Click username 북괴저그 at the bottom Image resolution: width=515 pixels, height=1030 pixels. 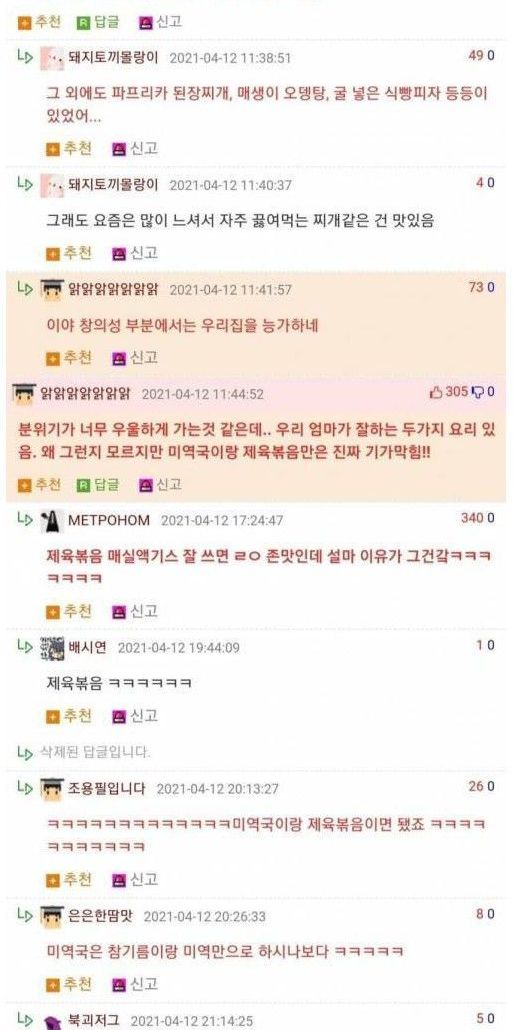(x=94, y=1020)
